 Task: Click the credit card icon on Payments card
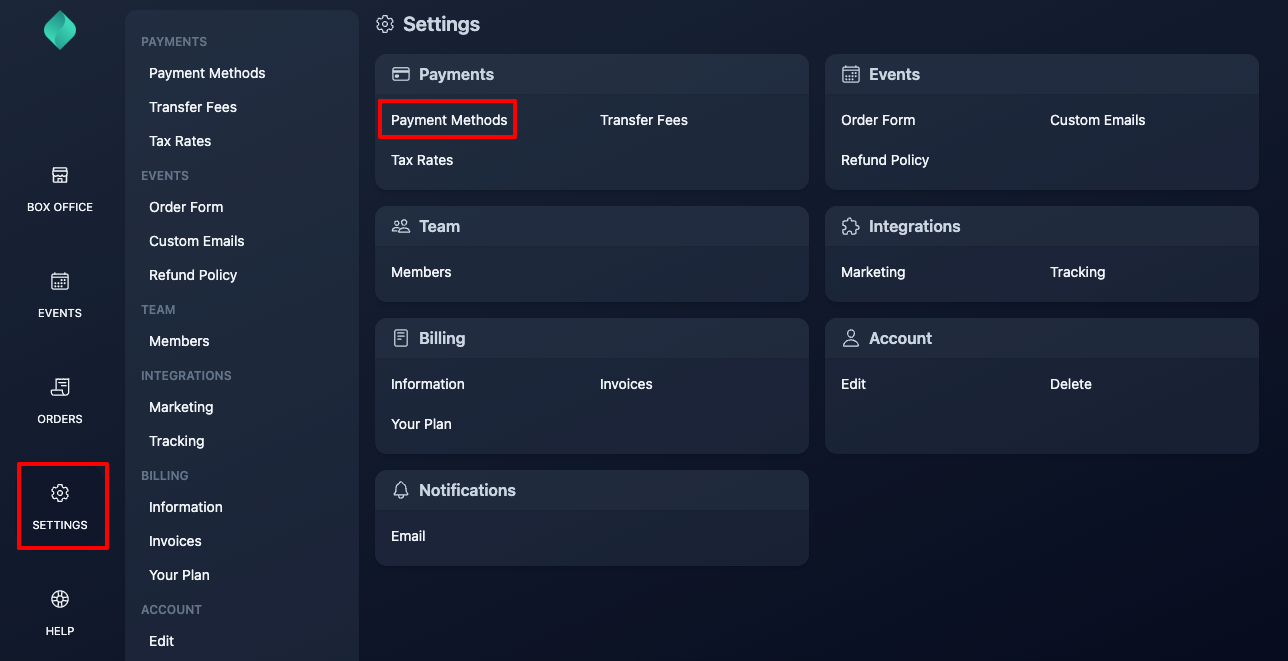point(401,74)
